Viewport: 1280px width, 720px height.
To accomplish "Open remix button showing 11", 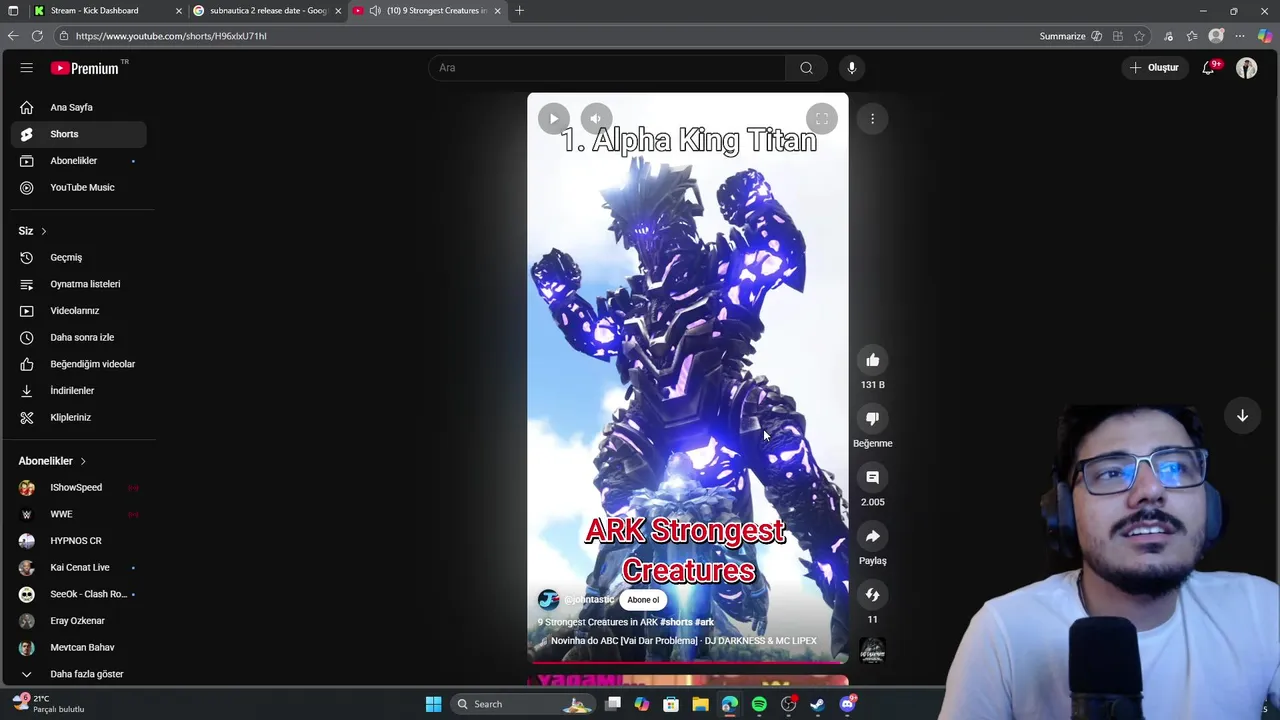I will [873, 595].
